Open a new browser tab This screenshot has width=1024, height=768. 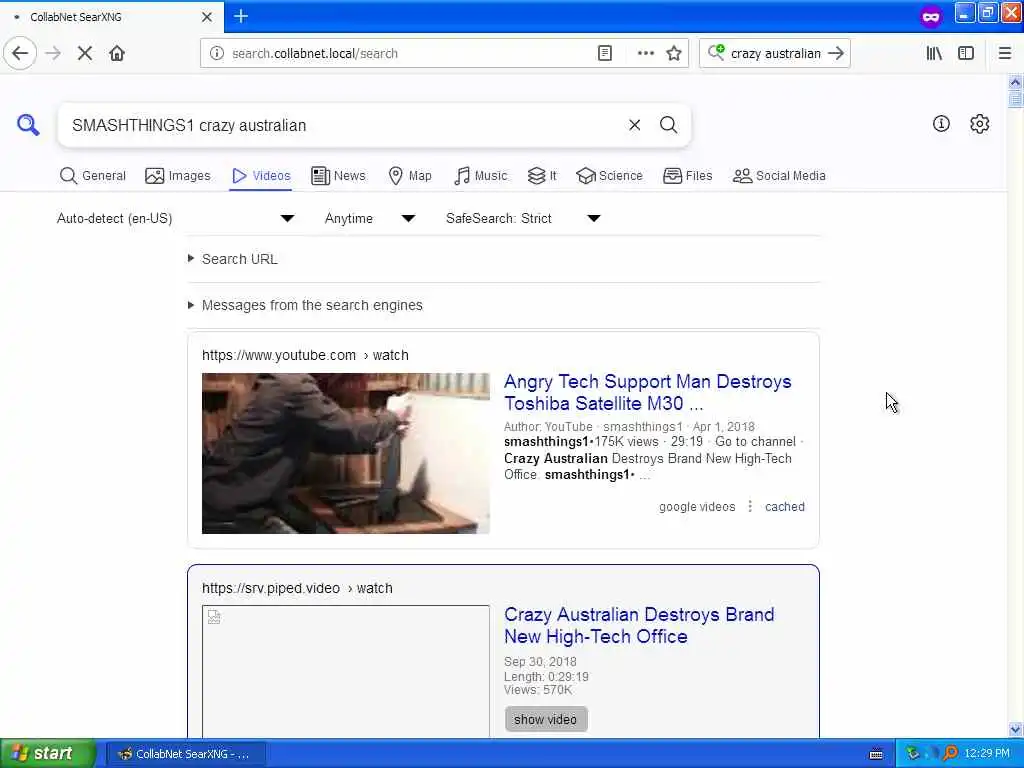241,16
